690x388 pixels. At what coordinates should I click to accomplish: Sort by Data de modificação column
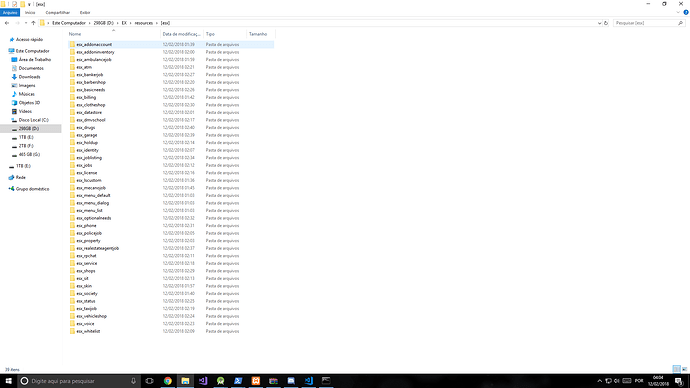point(182,34)
